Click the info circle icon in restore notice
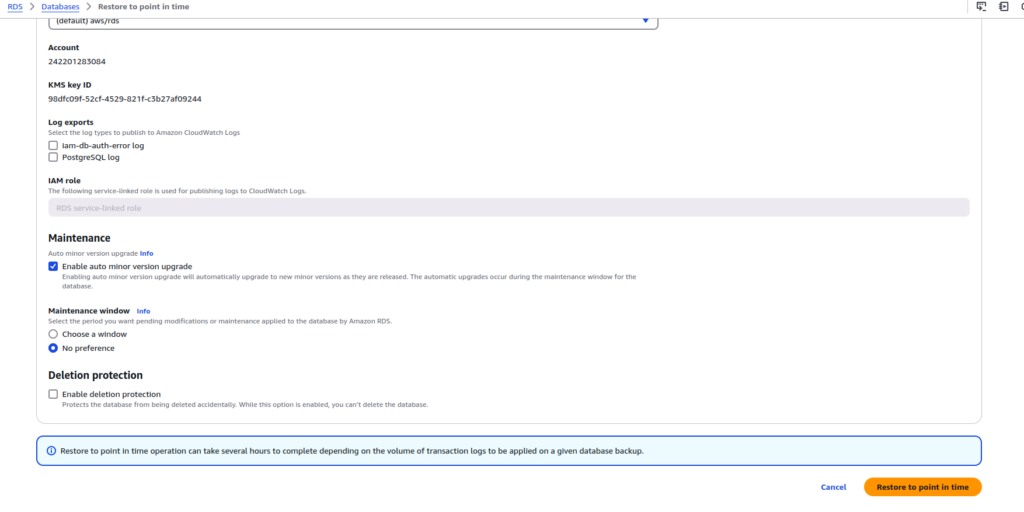1024x512 pixels. click(x=51, y=451)
